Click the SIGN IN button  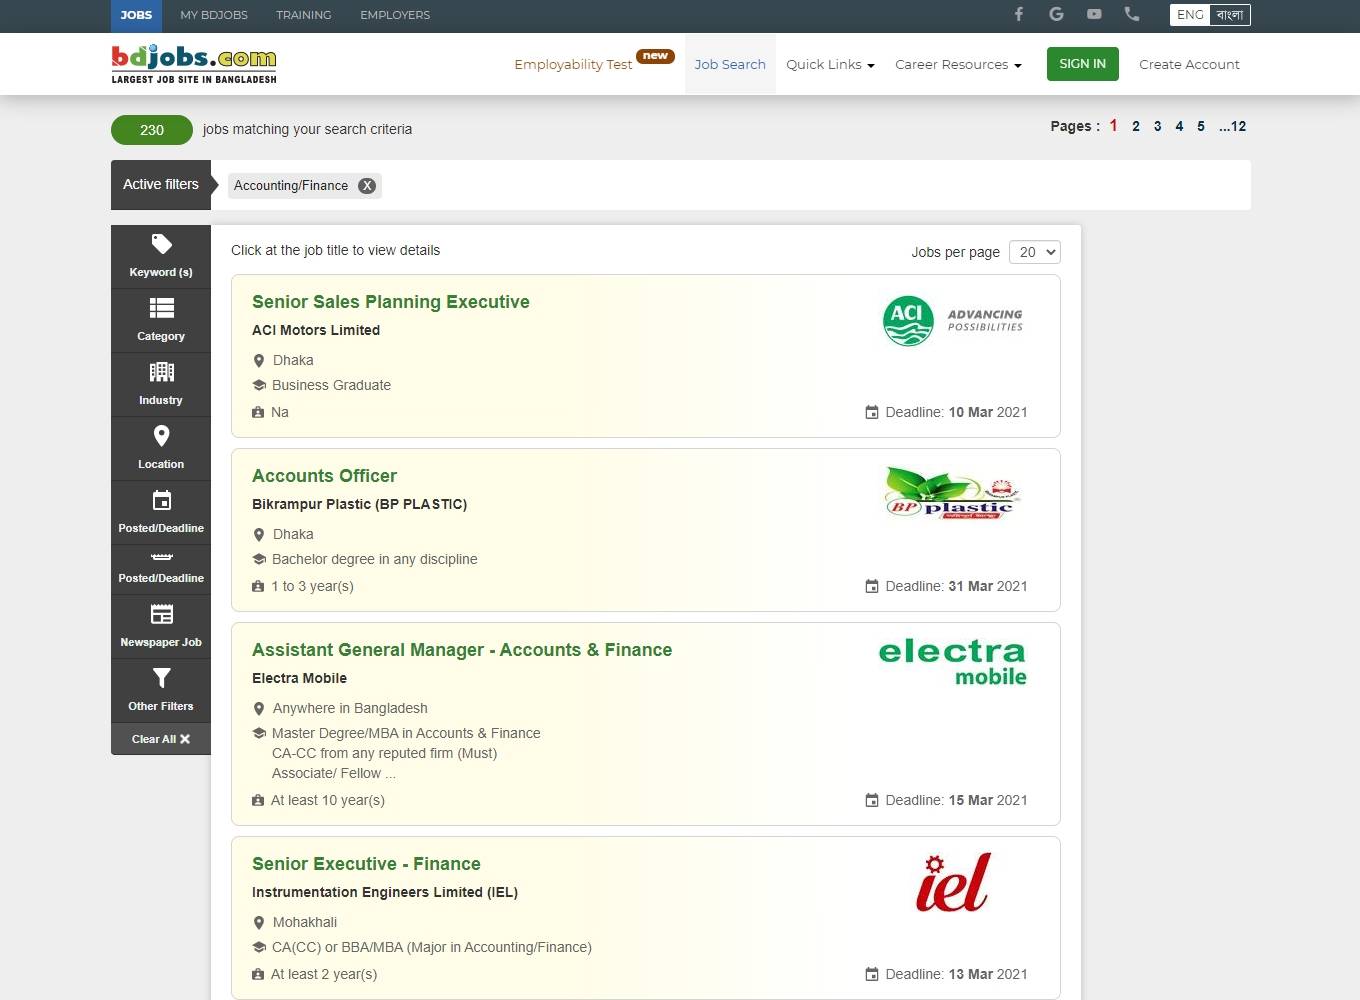click(1082, 64)
